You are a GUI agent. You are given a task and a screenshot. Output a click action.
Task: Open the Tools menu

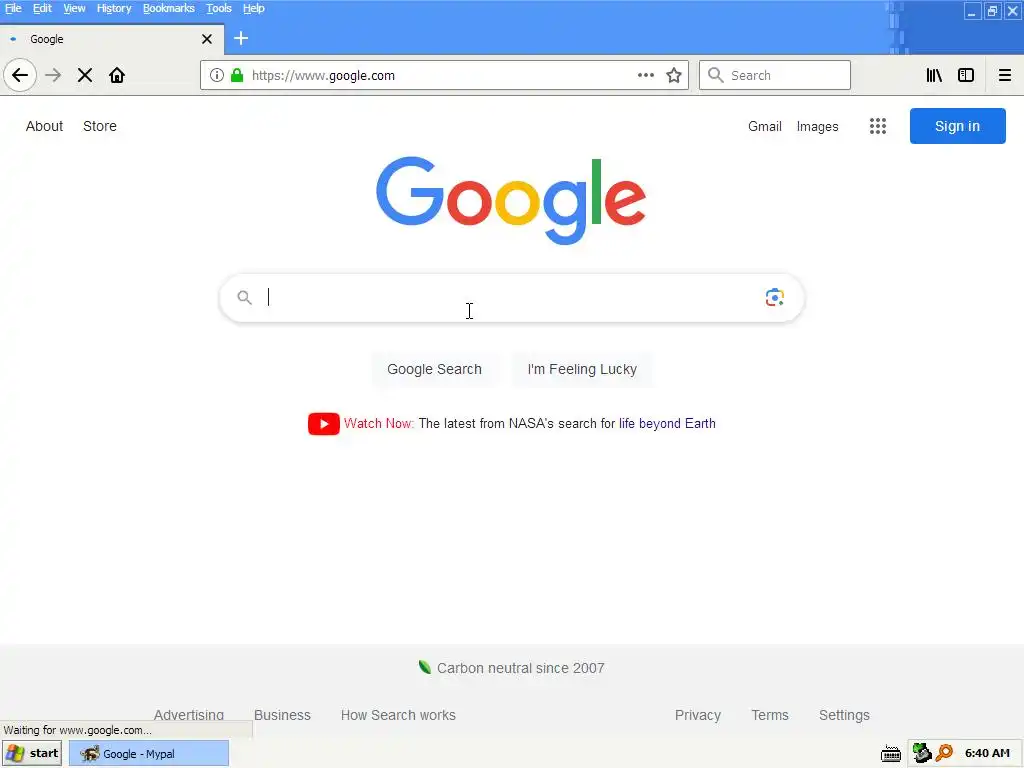tap(219, 8)
